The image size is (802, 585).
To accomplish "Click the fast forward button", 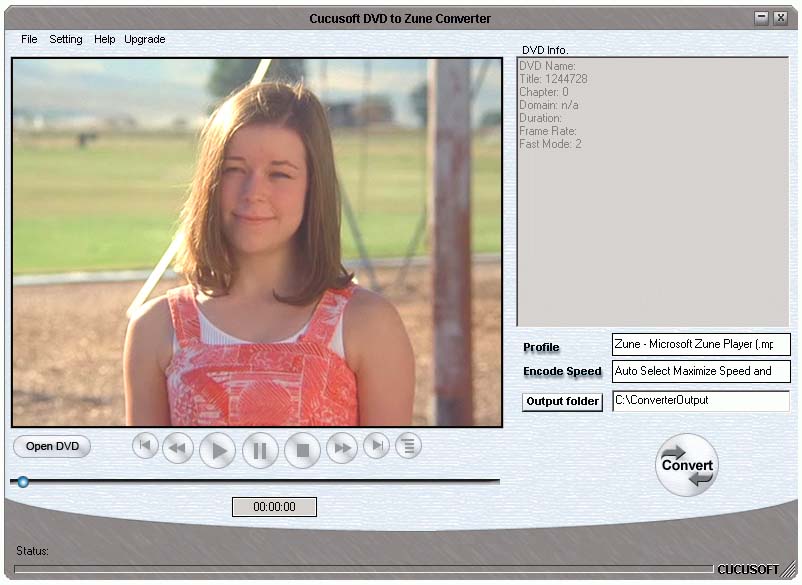I will [x=342, y=448].
